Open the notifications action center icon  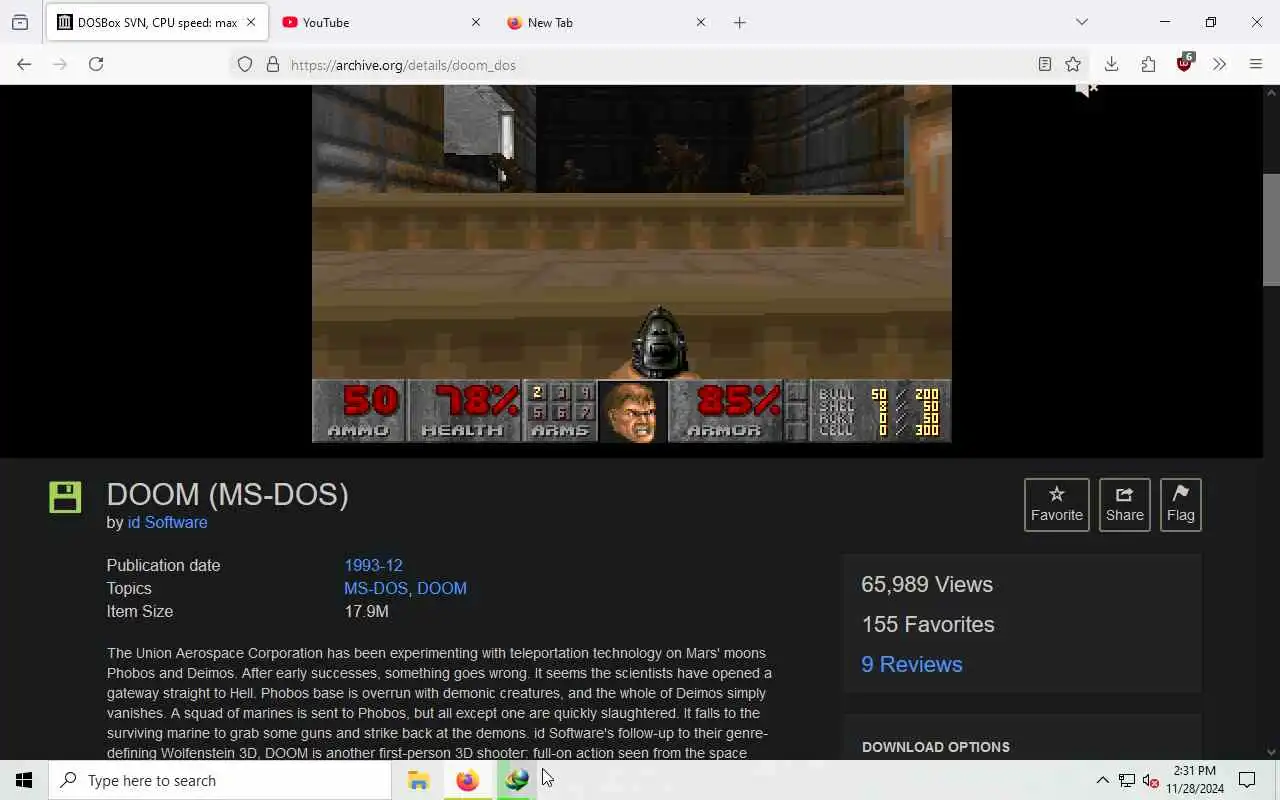[x=1247, y=780]
